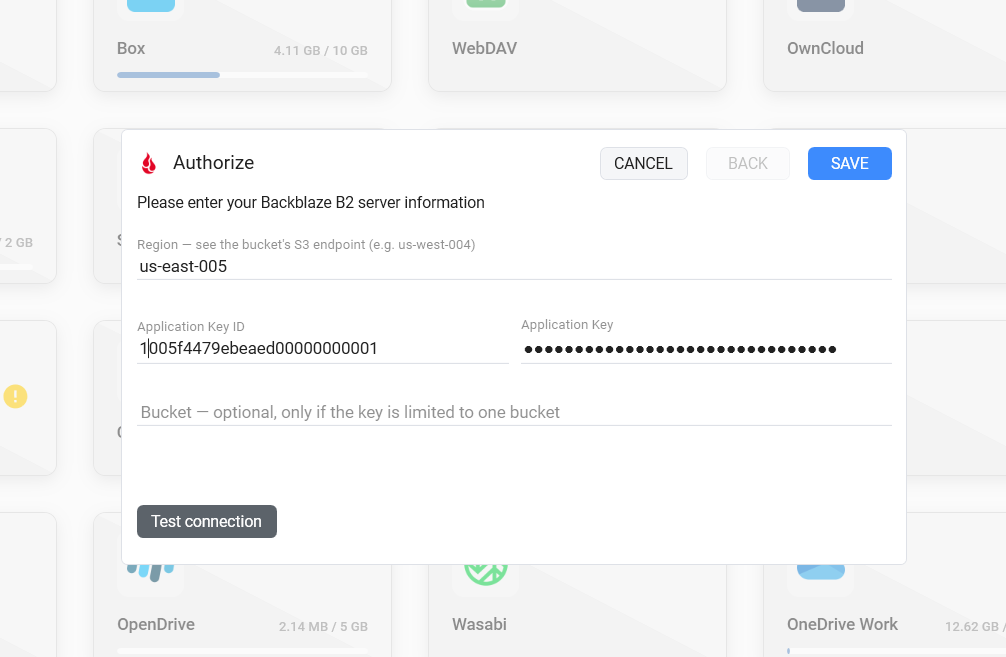Click the disabled Back button

747,164
